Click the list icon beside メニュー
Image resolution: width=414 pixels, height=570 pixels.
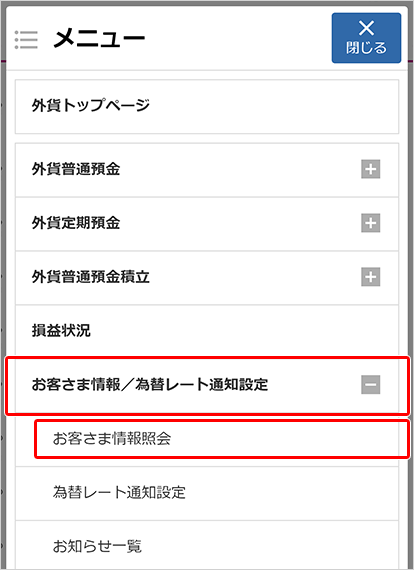(x=26, y=40)
